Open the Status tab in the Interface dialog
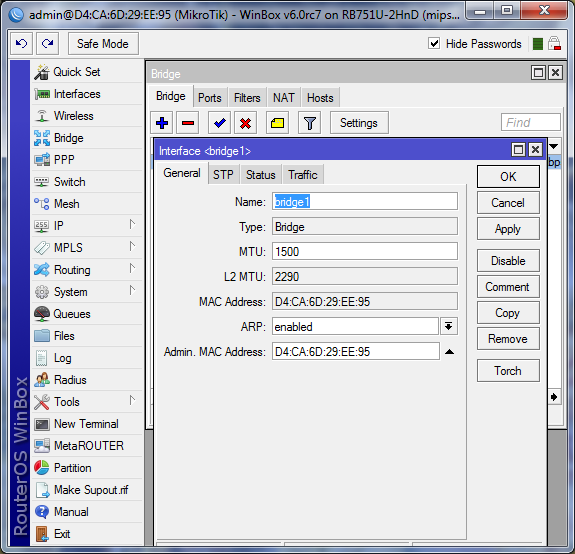575x554 pixels. [x=260, y=175]
